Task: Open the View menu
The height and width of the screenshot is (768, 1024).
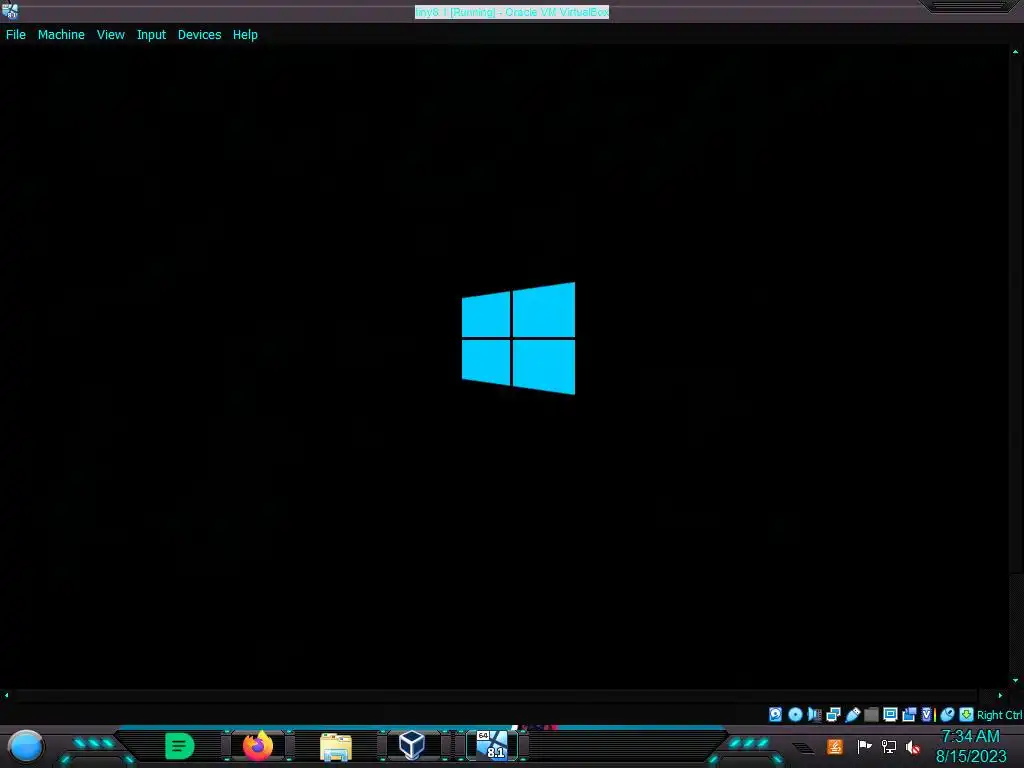Action: pyautogui.click(x=110, y=35)
